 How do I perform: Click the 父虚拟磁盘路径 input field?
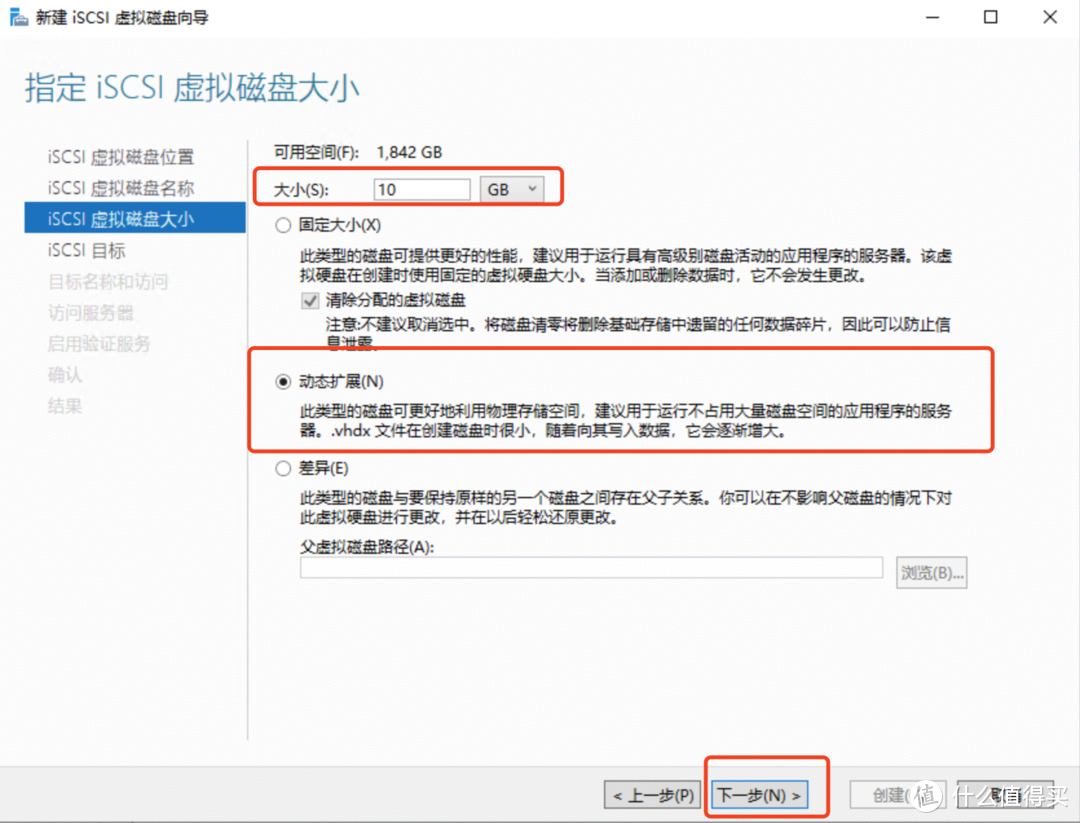point(591,567)
